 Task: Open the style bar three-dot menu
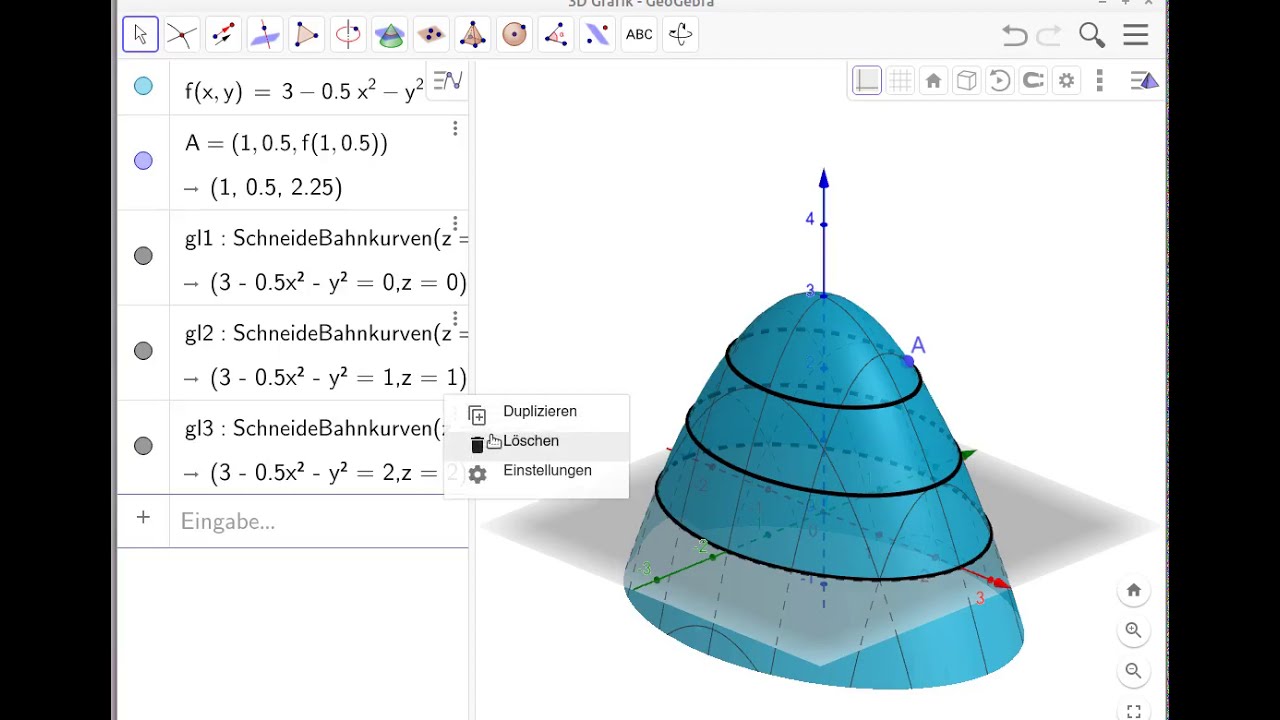(x=1100, y=81)
